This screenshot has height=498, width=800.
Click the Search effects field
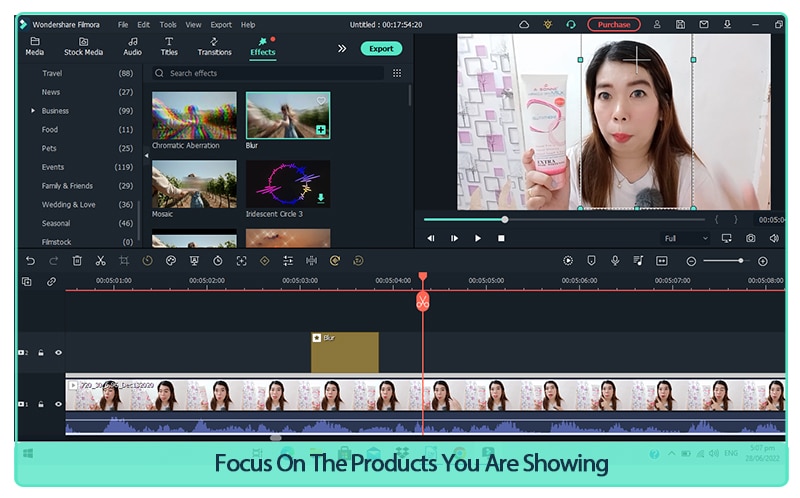point(268,73)
